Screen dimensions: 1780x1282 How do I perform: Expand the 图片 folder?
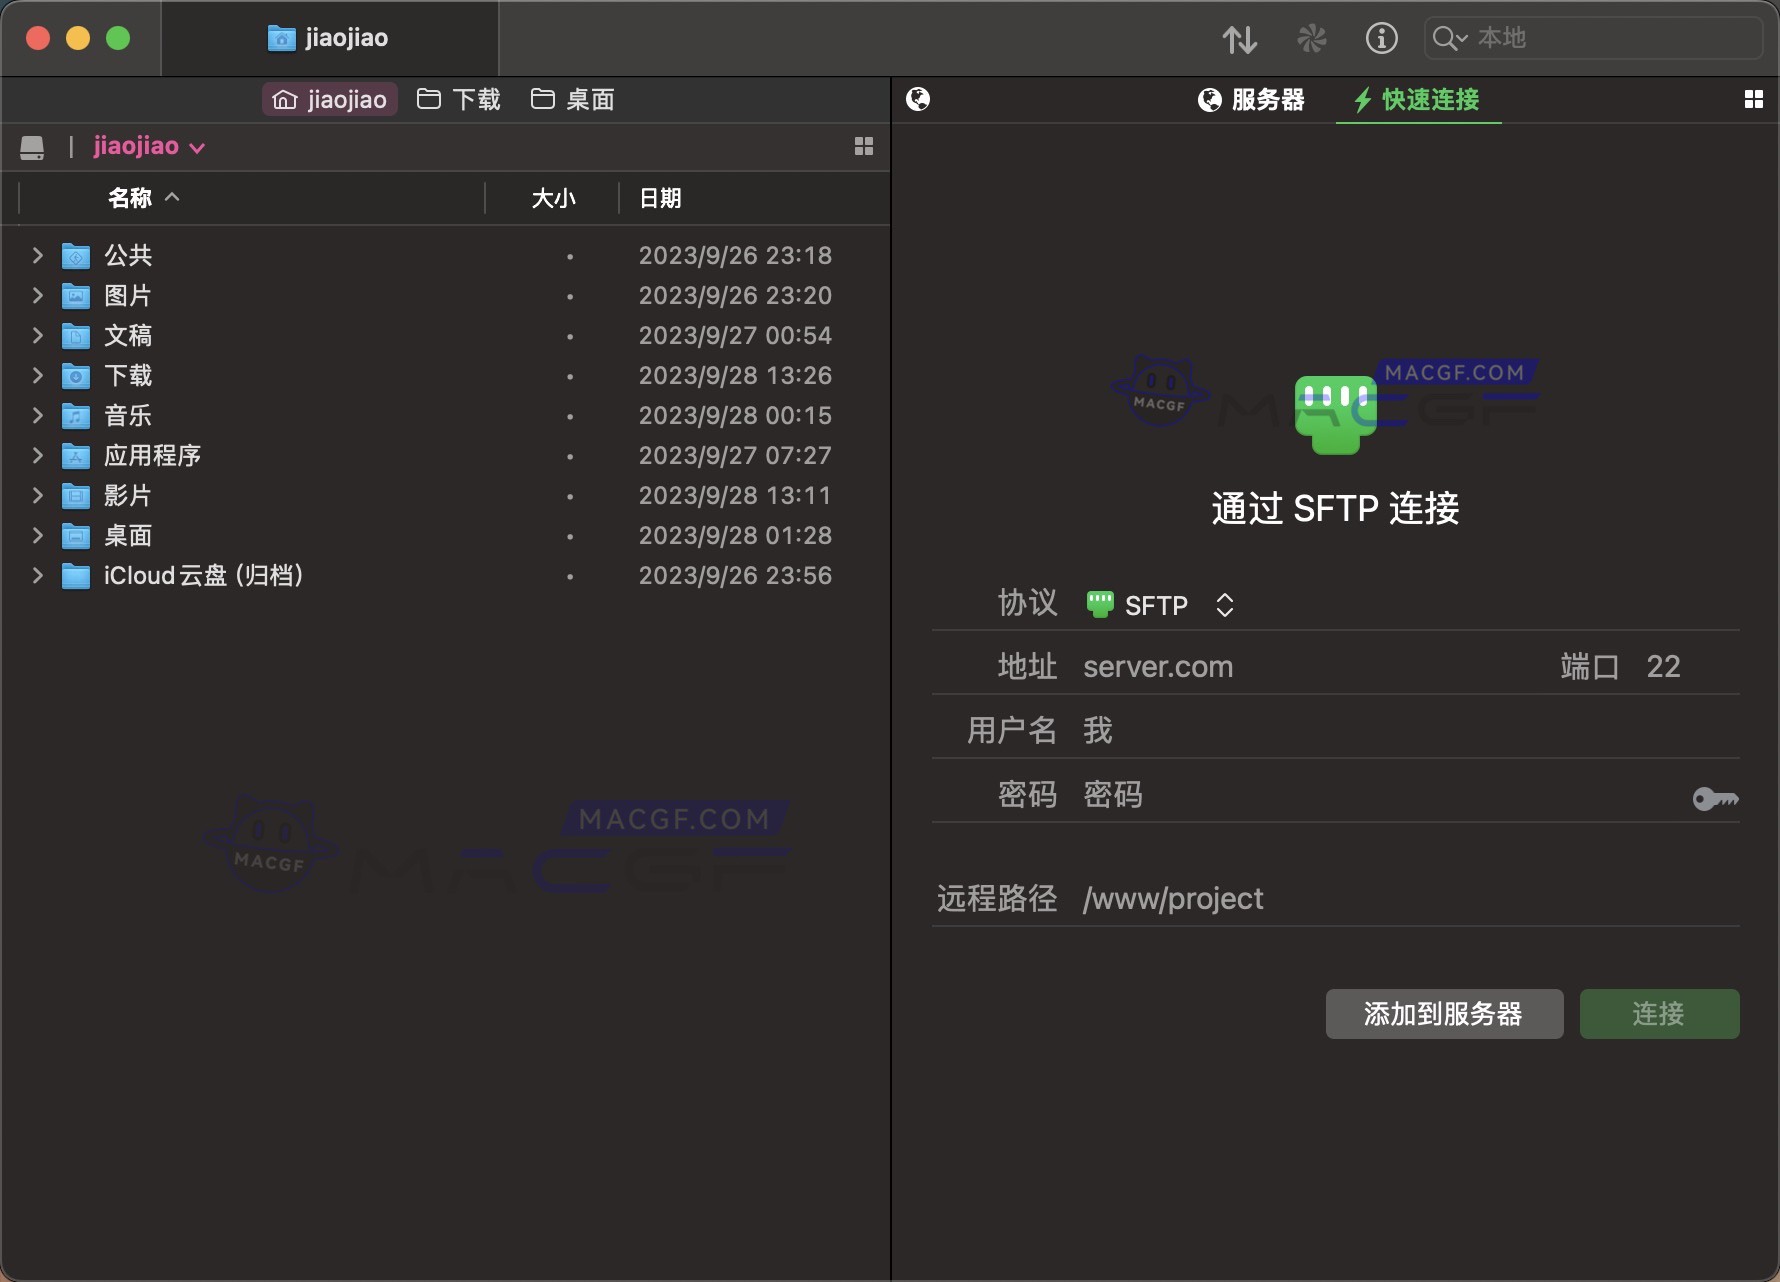37,295
